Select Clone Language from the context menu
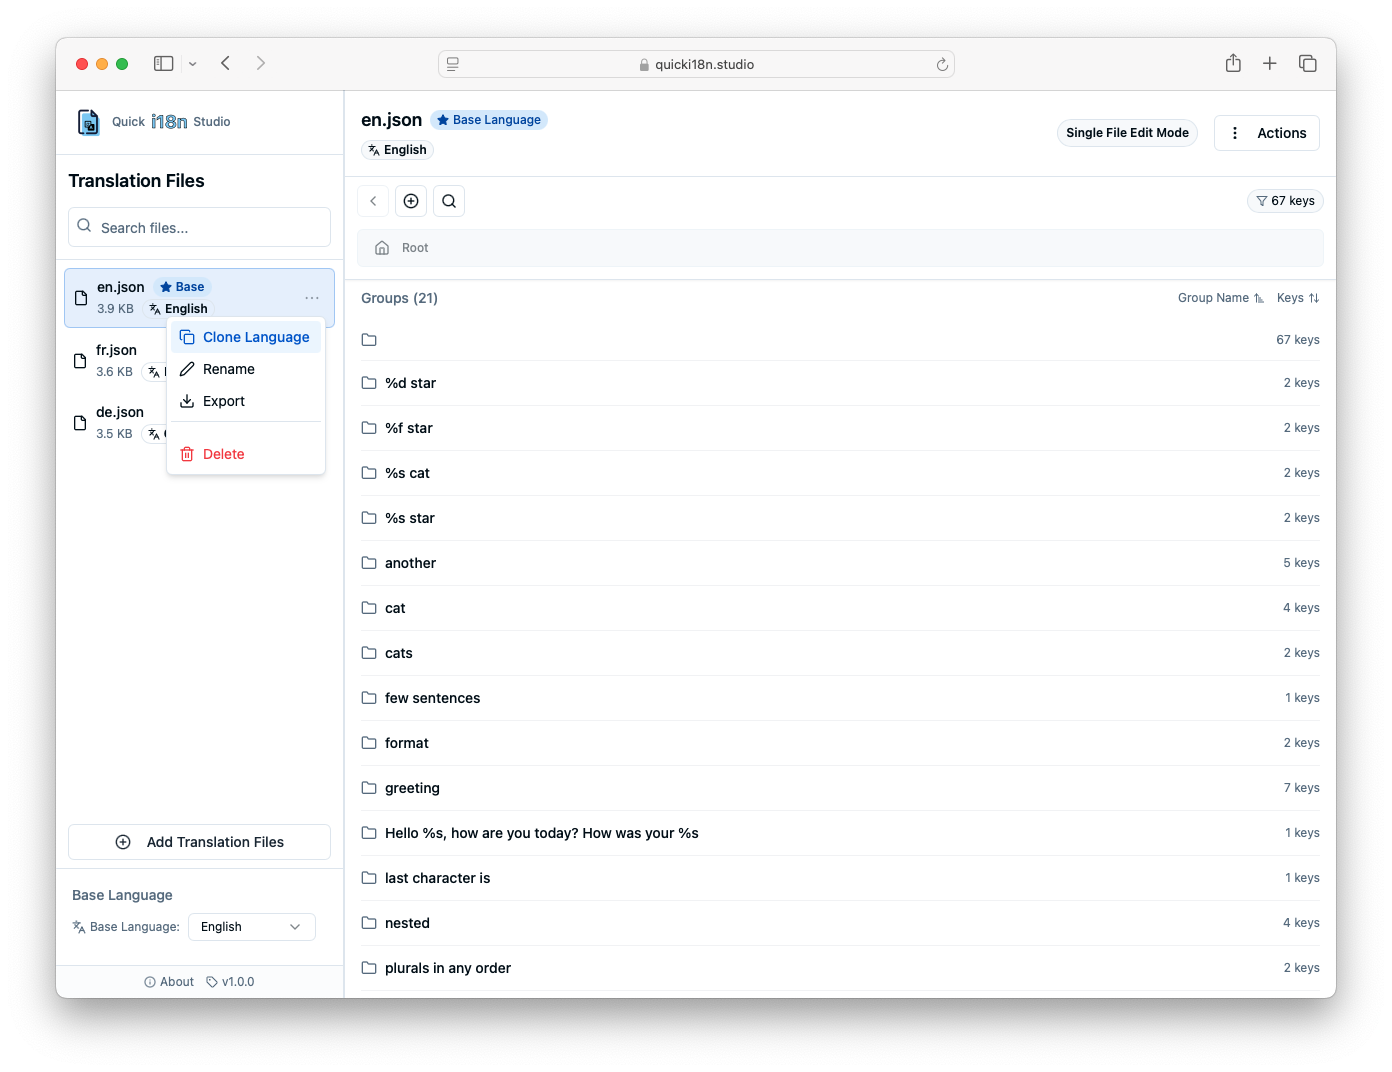Viewport: 1392px width, 1072px height. 256,336
